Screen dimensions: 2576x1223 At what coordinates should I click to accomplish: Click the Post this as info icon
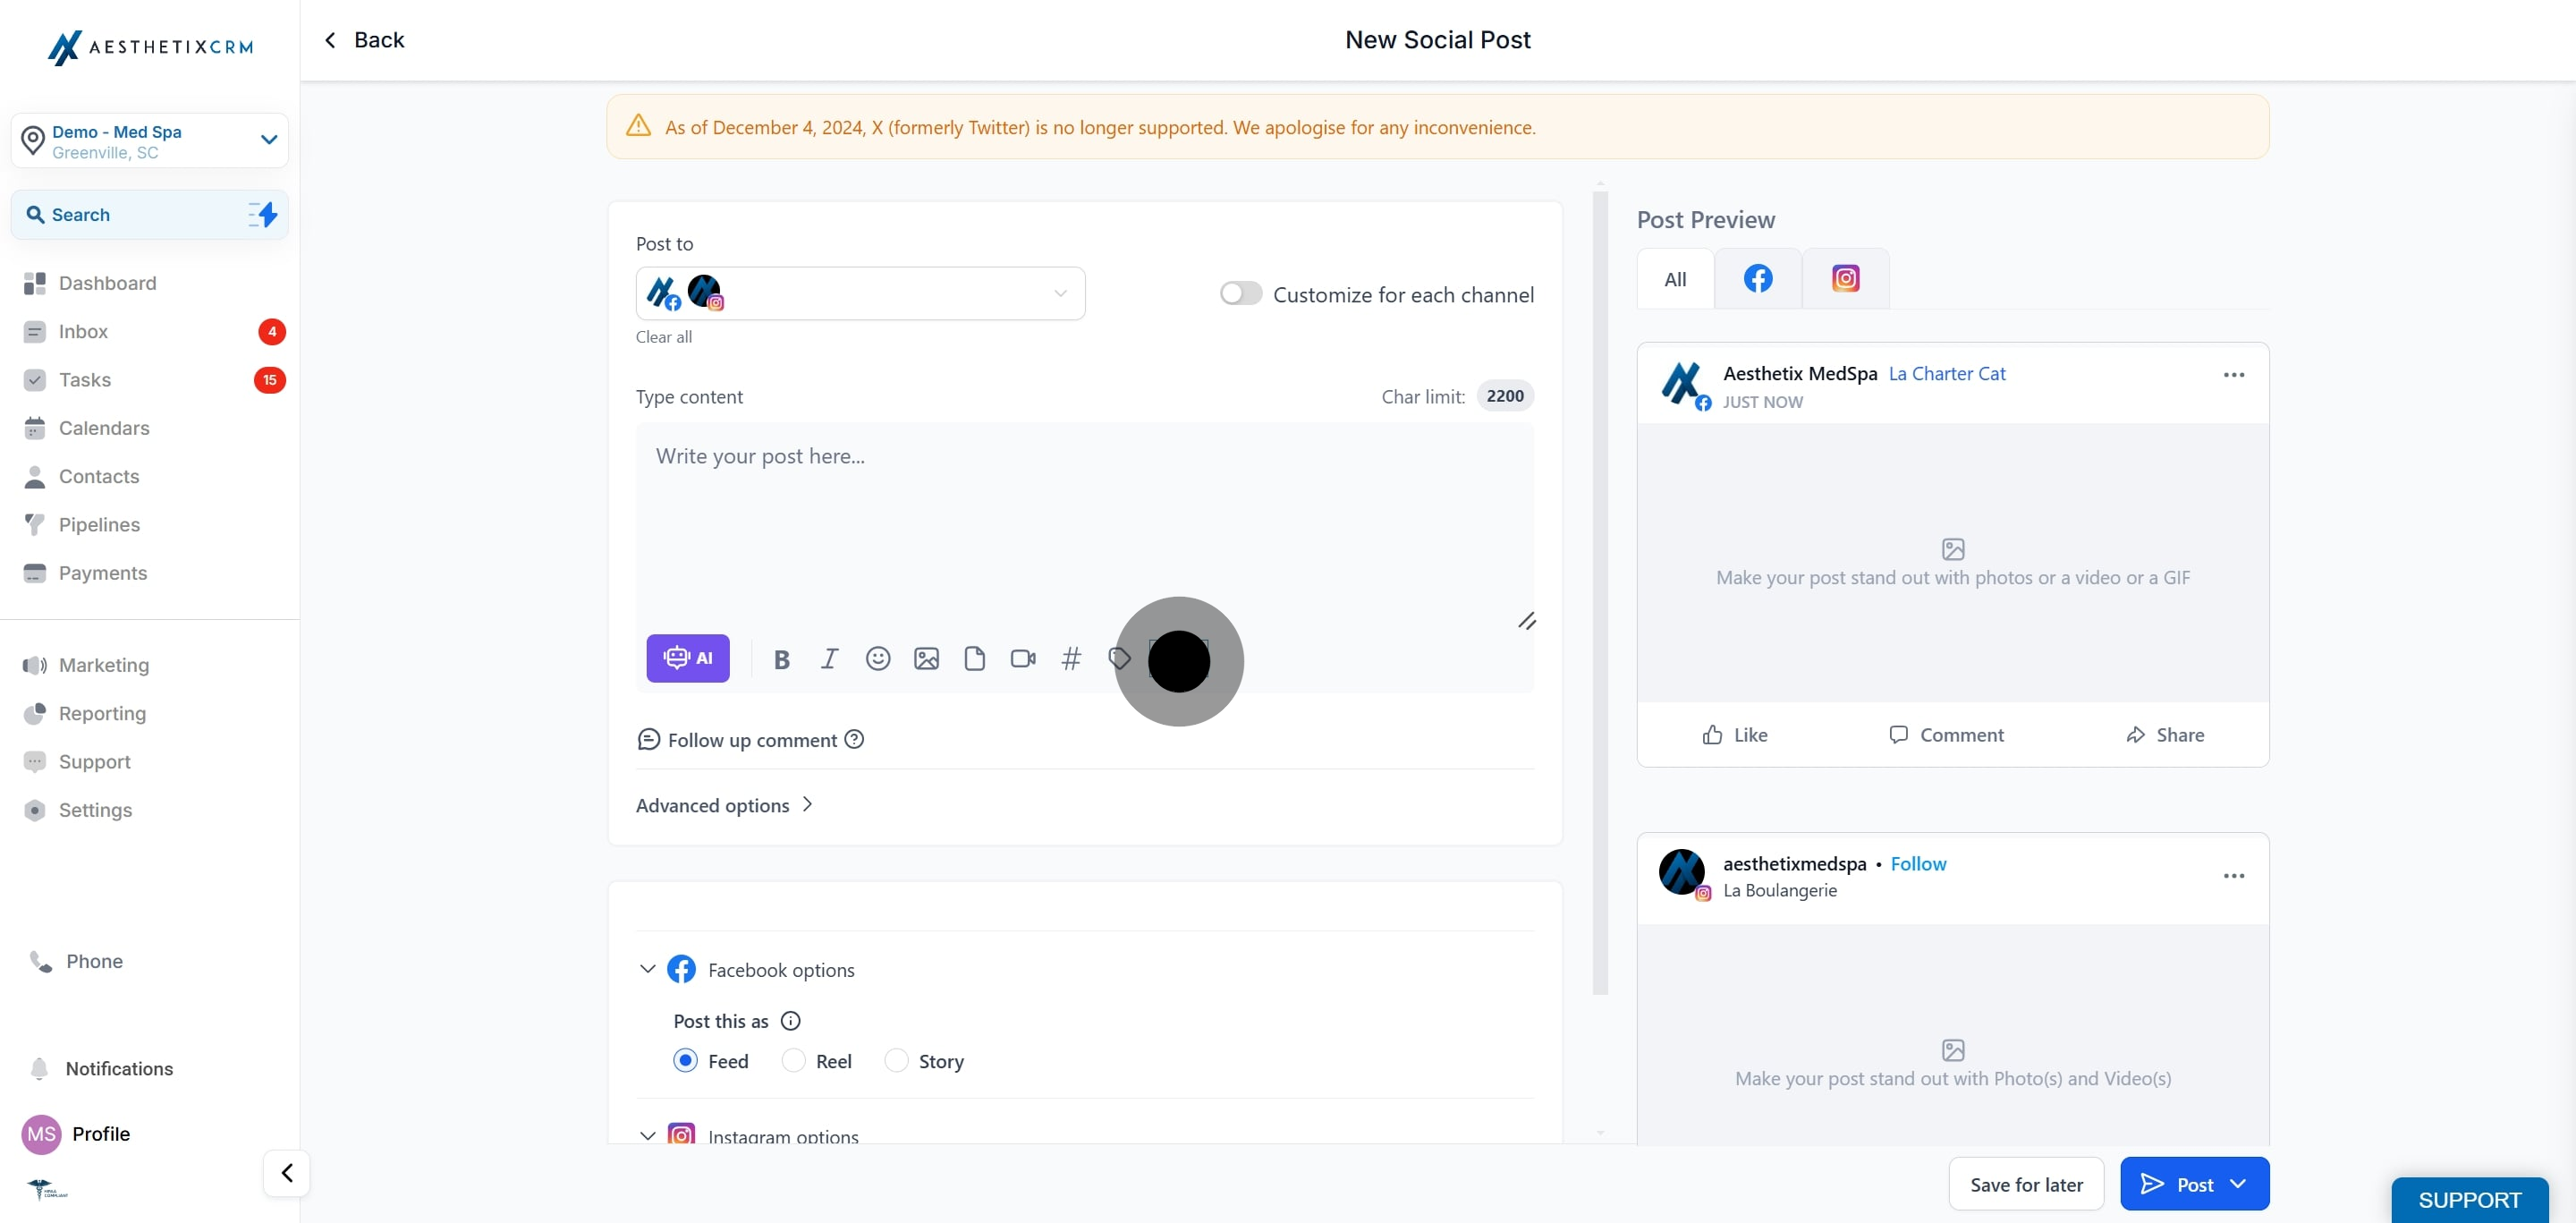point(790,1020)
